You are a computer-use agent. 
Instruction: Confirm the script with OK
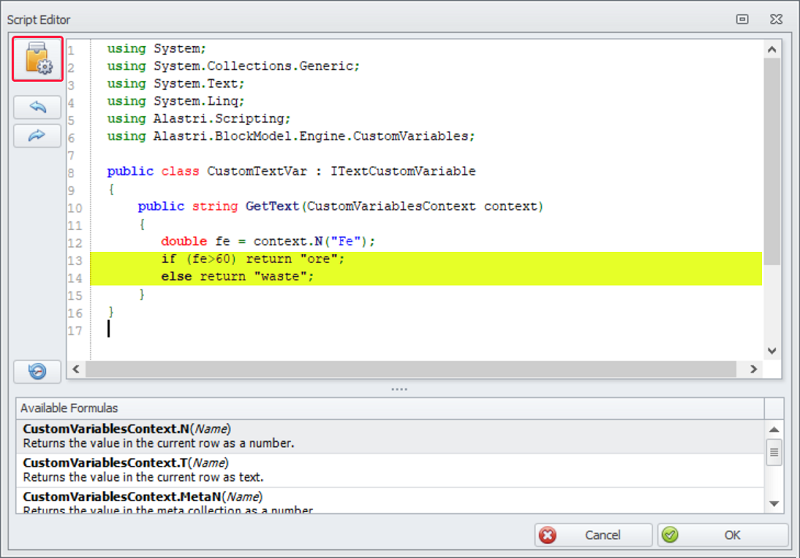pos(722,535)
